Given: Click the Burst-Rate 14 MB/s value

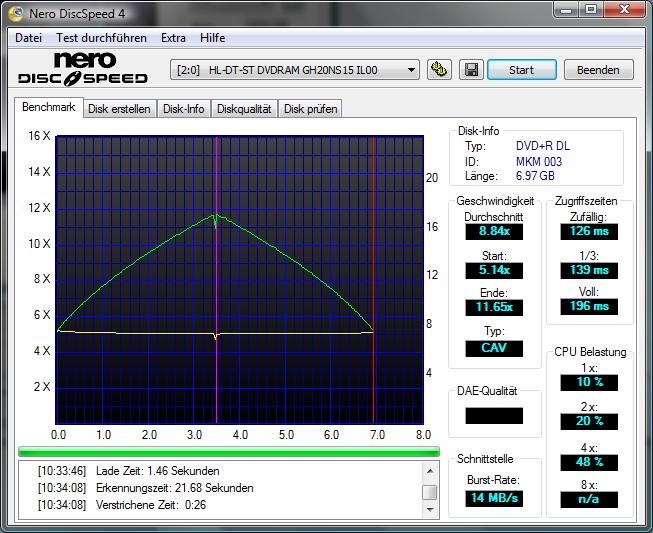Looking at the screenshot, I should pos(494,498).
